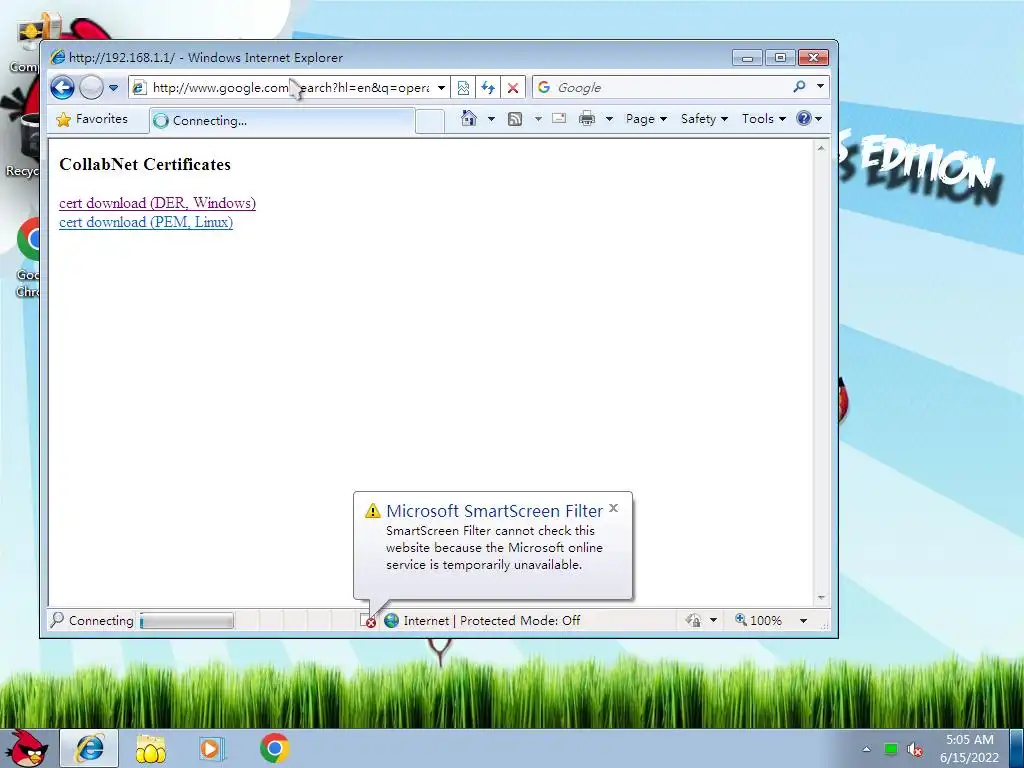
Task: Expand the search provider dropdown arrow
Action: click(820, 86)
